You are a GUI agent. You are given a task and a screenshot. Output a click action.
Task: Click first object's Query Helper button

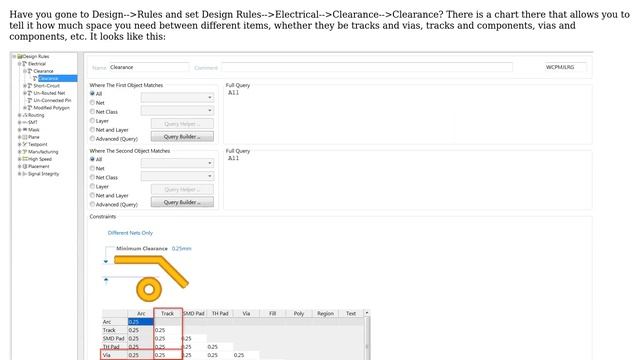(182, 124)
